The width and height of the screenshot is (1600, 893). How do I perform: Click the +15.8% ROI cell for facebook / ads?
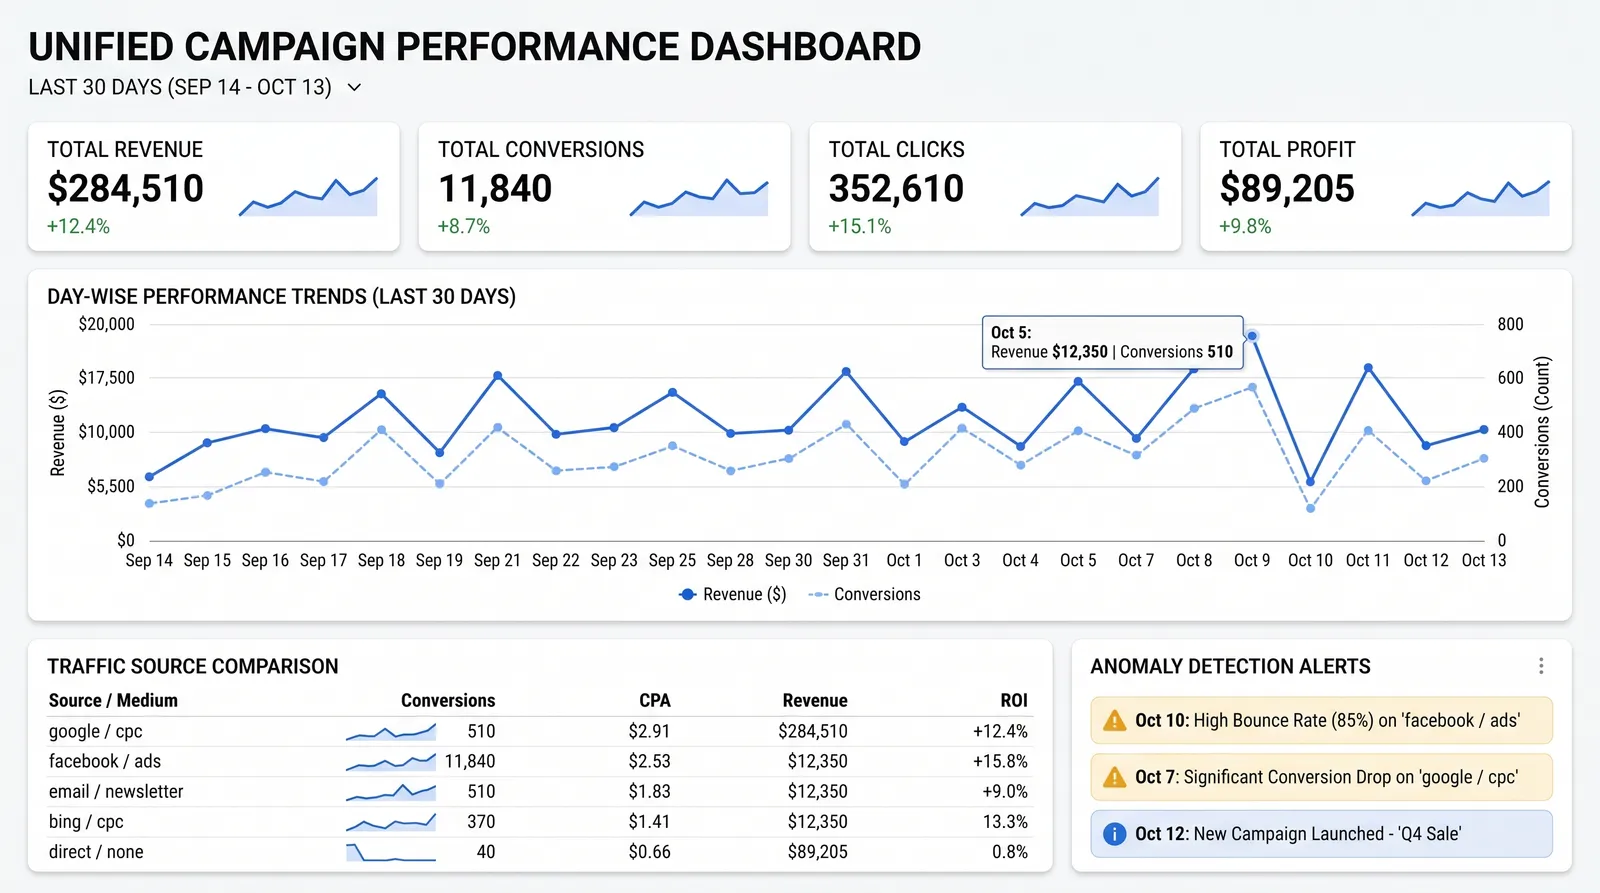pyautogui.click(x=1000, y=761)
